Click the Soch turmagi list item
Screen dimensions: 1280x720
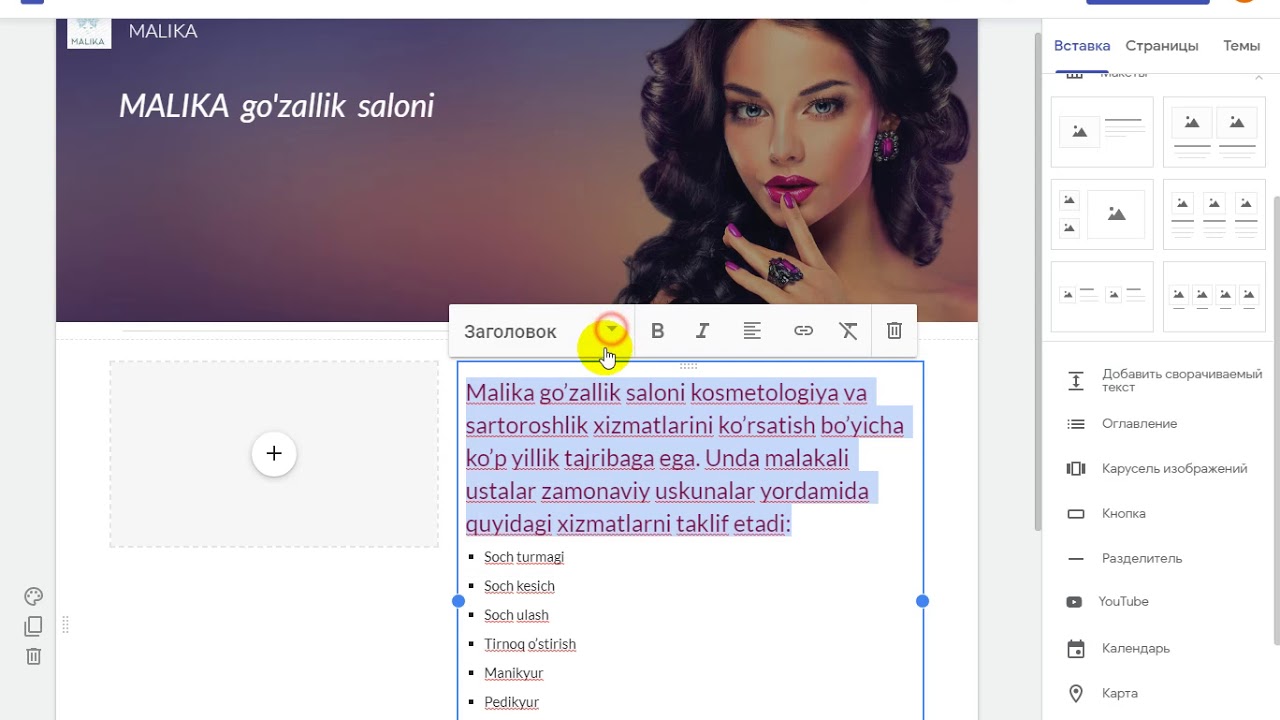click(x=524, y=557)
